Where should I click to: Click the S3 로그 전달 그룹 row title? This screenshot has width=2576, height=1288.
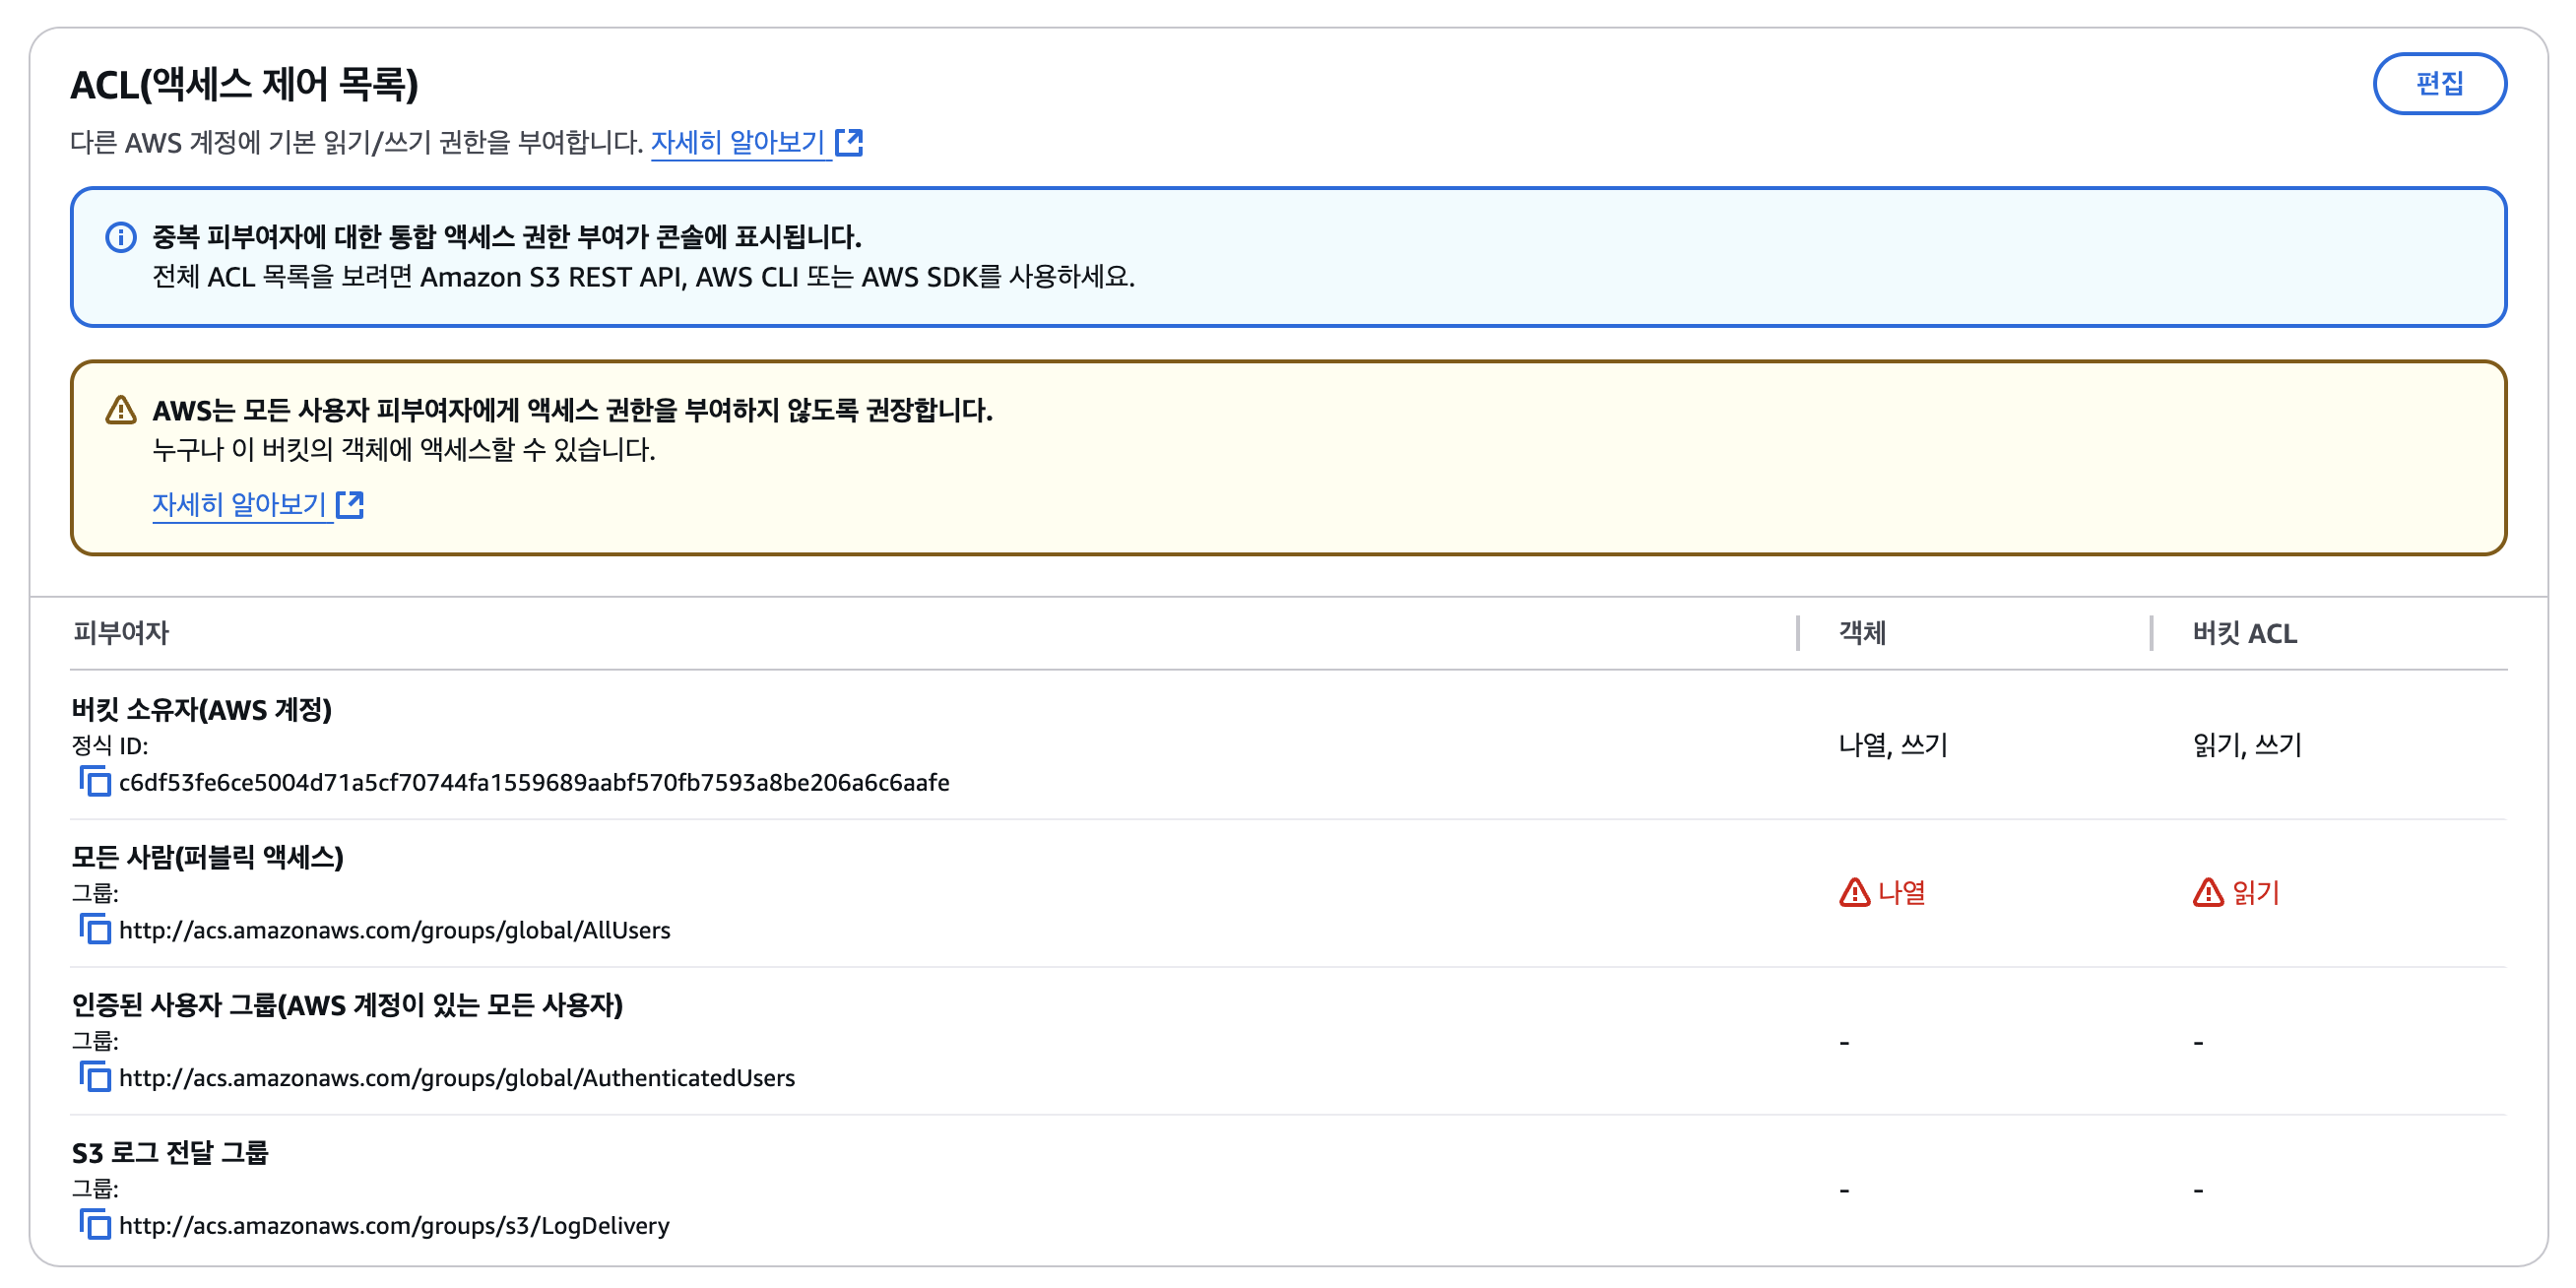[x=170, y=1152]
